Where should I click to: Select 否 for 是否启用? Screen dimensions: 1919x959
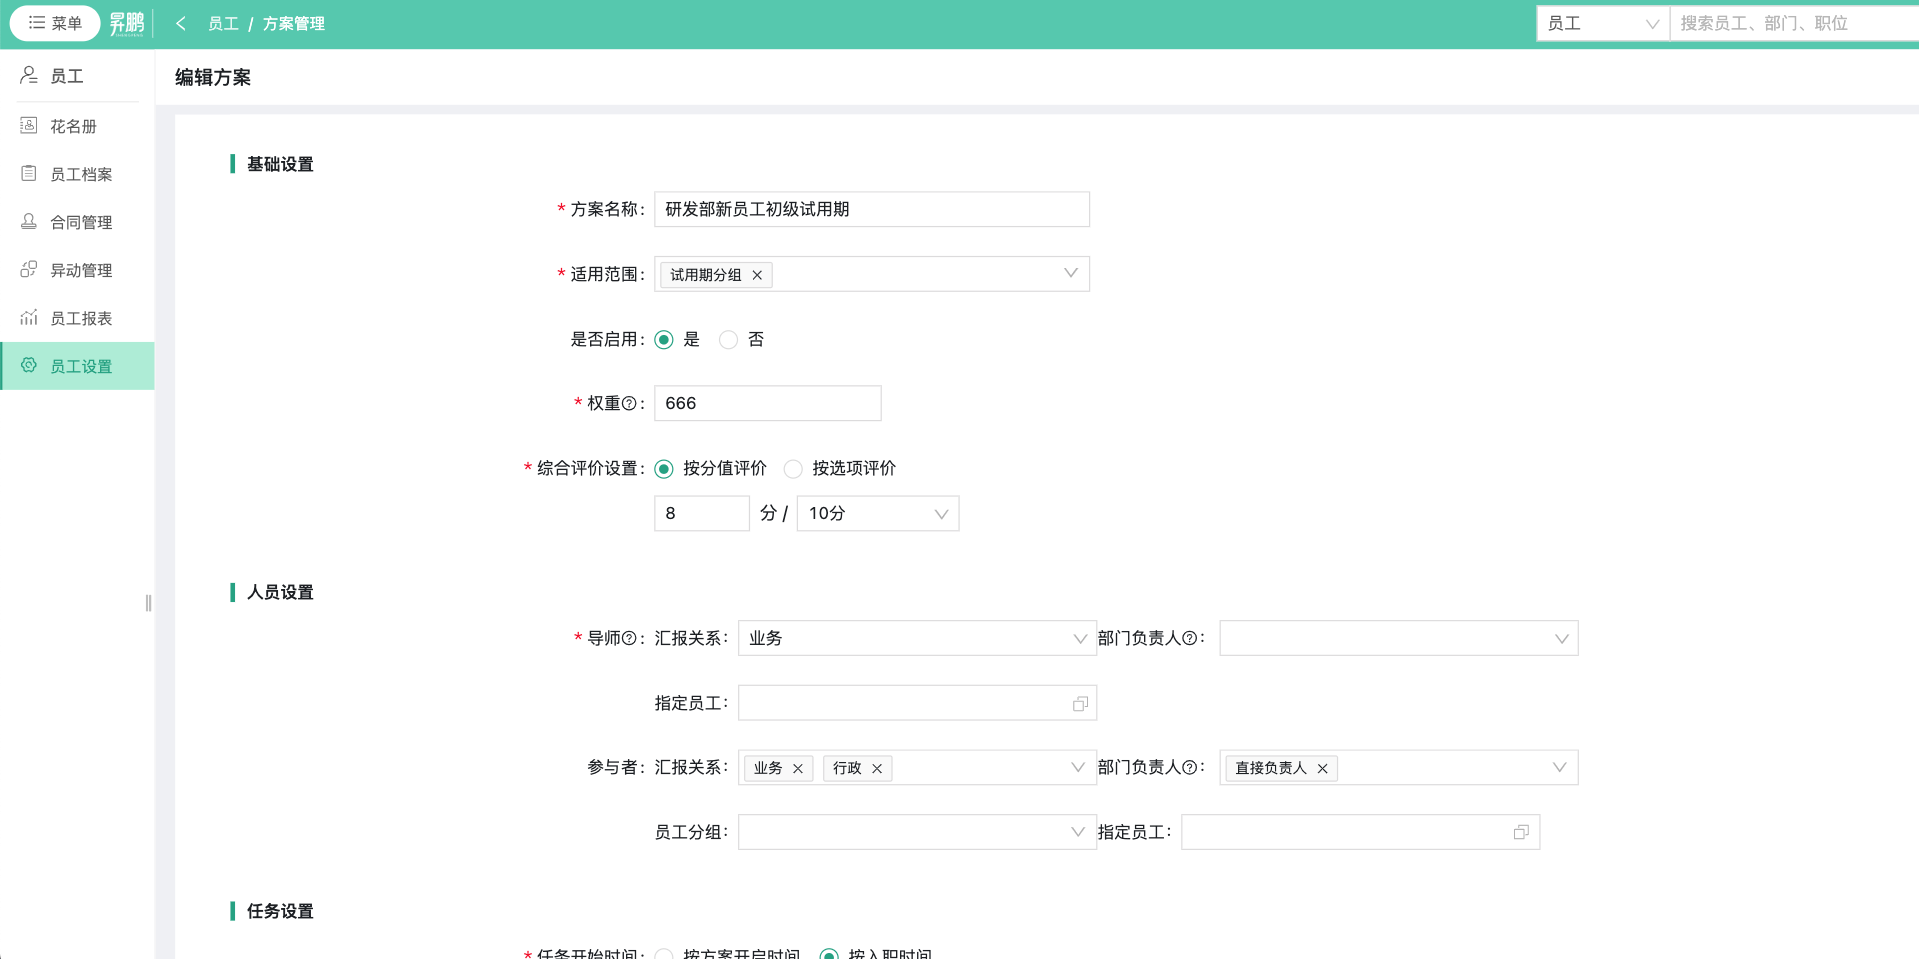[728, 339]
